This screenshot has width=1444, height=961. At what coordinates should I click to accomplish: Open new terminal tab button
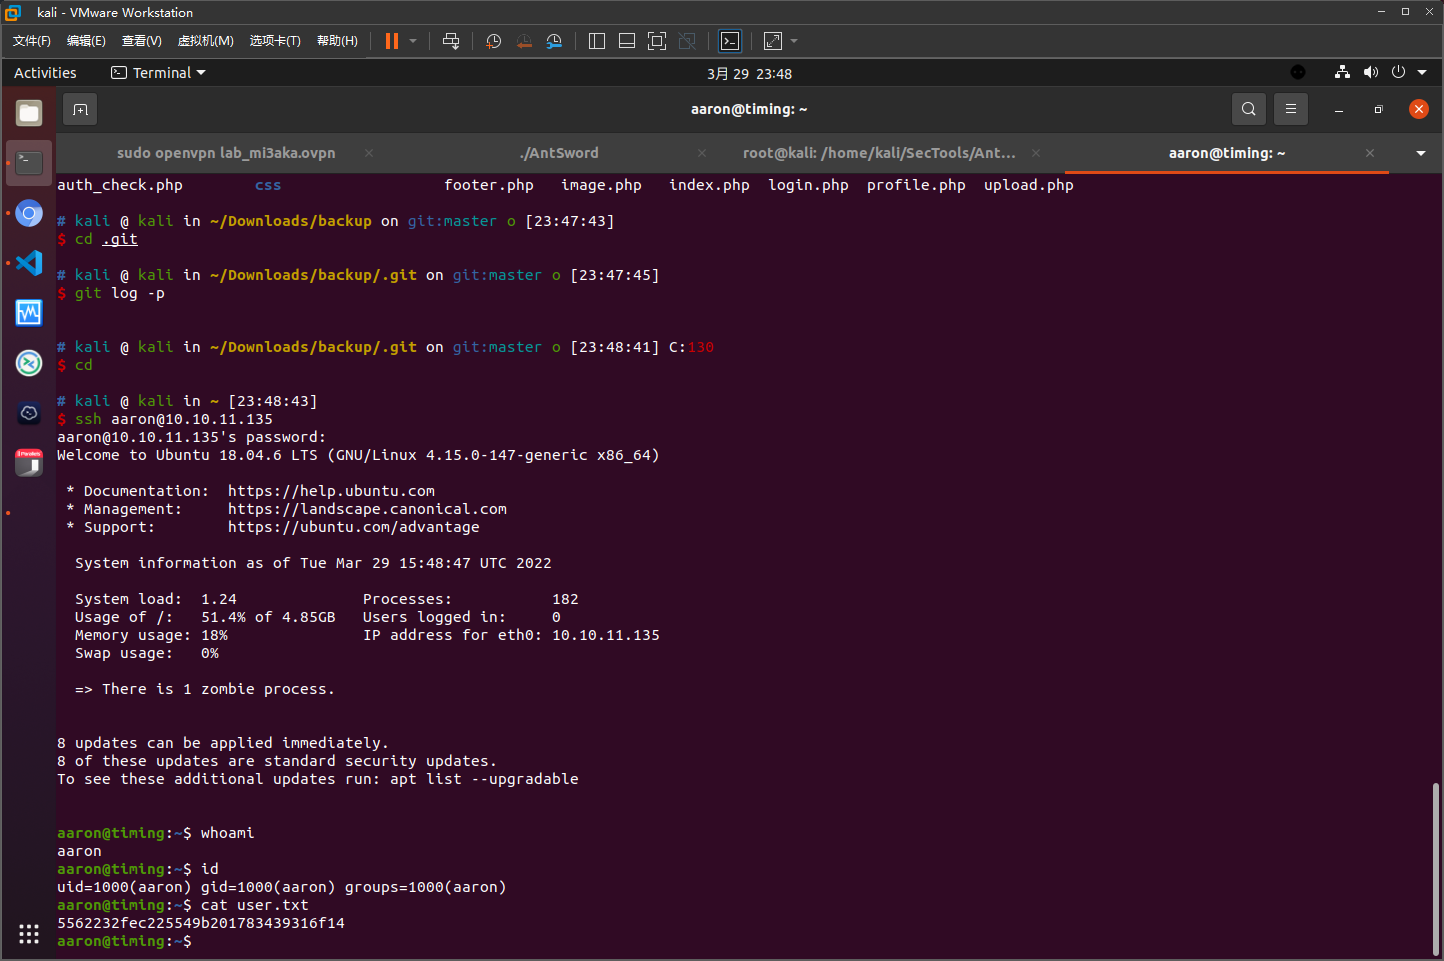click(80, 109)
